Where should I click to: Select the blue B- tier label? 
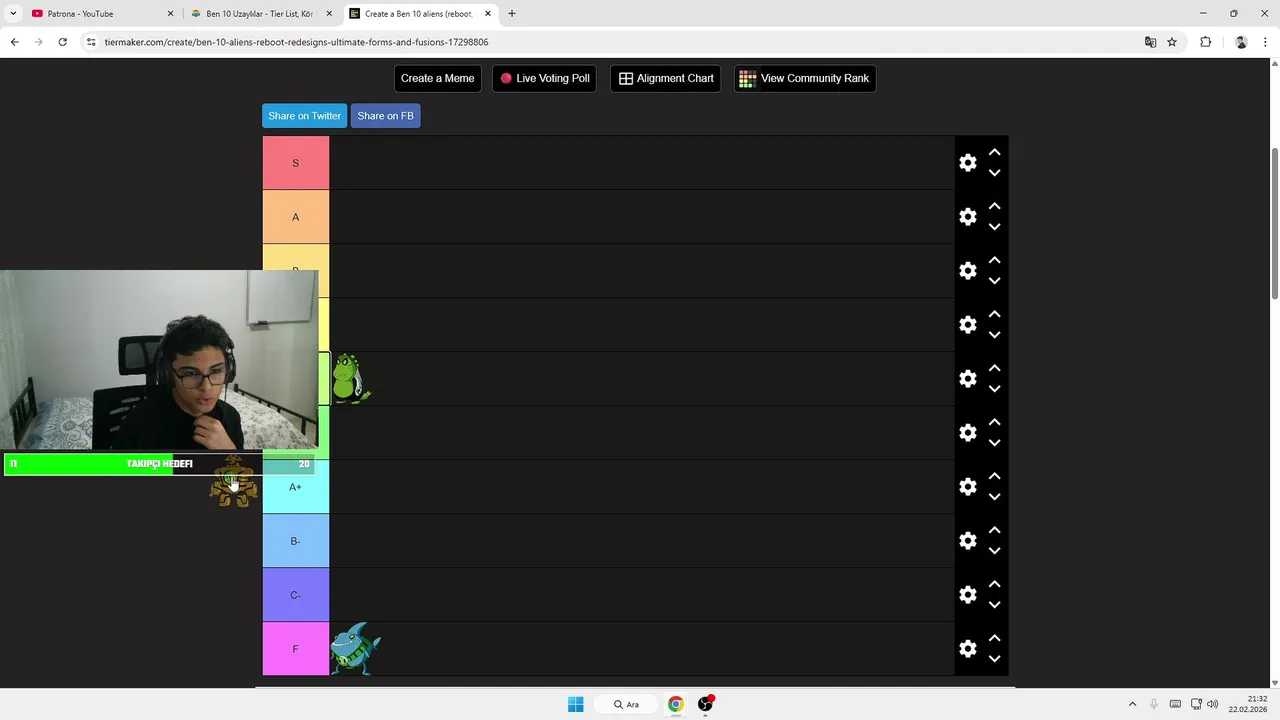(x=295, y=541)
